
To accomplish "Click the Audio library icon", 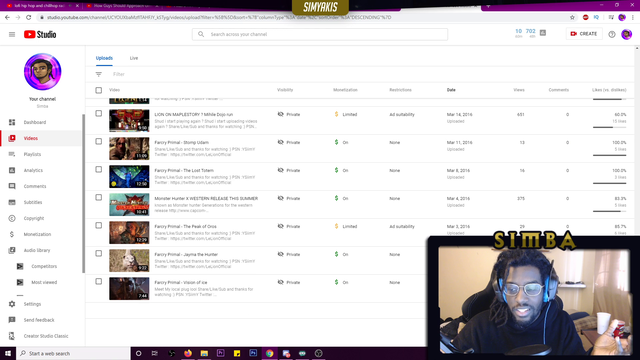I will 12,250.
